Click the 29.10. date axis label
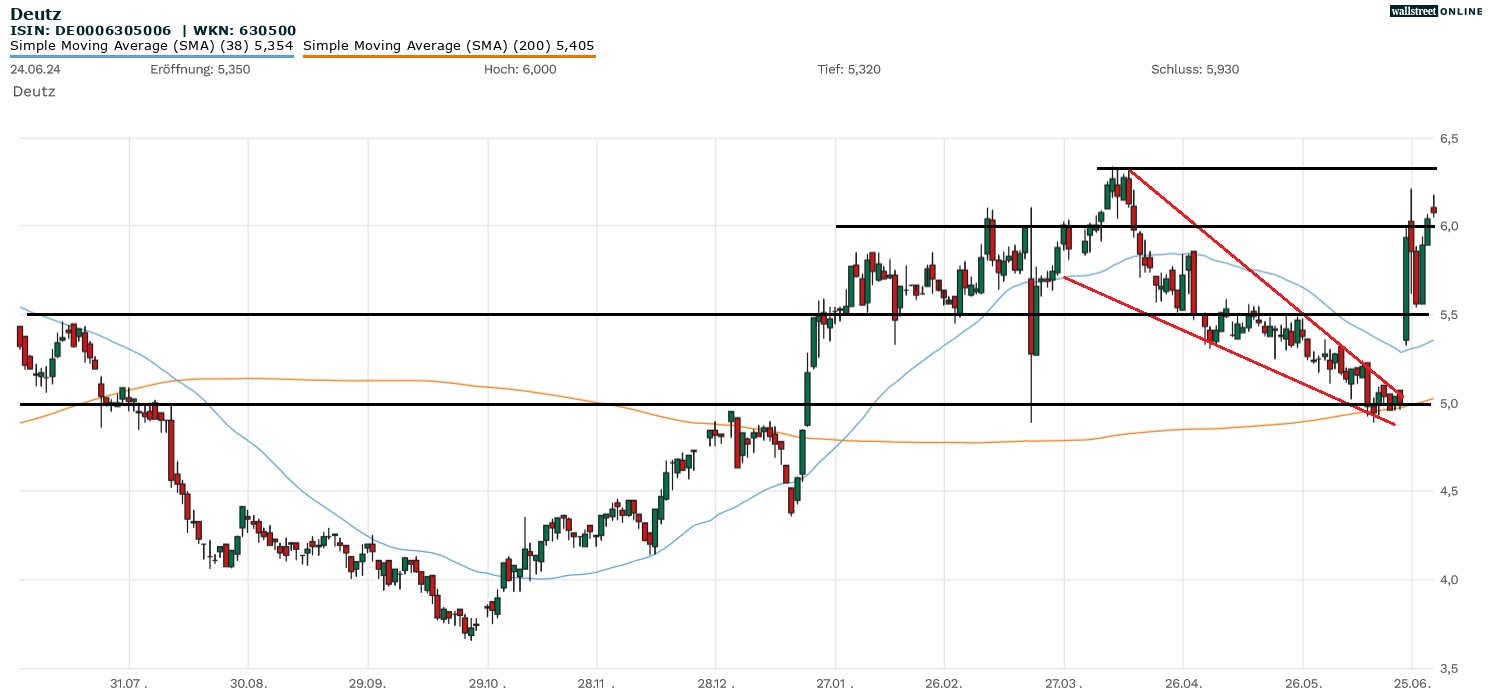The width and height of the screenshot is (1490, 689). click(x=487, y=683)
